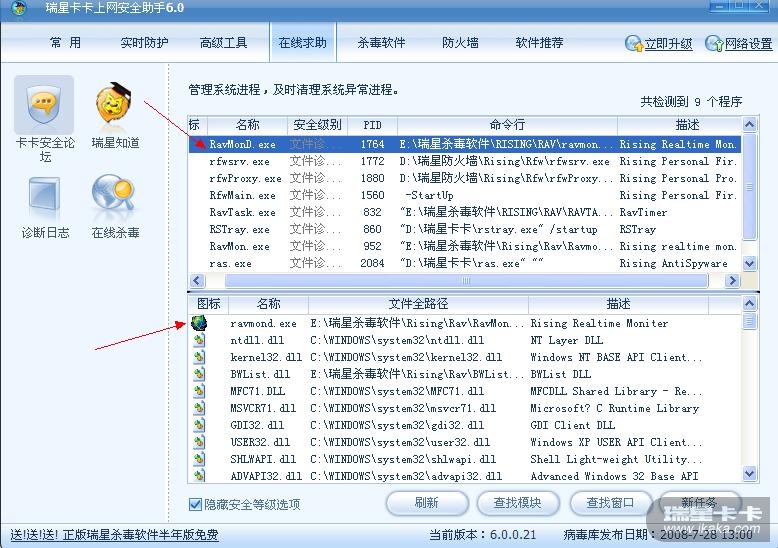Select the RSTray.exe process row
Screen dimensions: 778x548
pos(464,229)
